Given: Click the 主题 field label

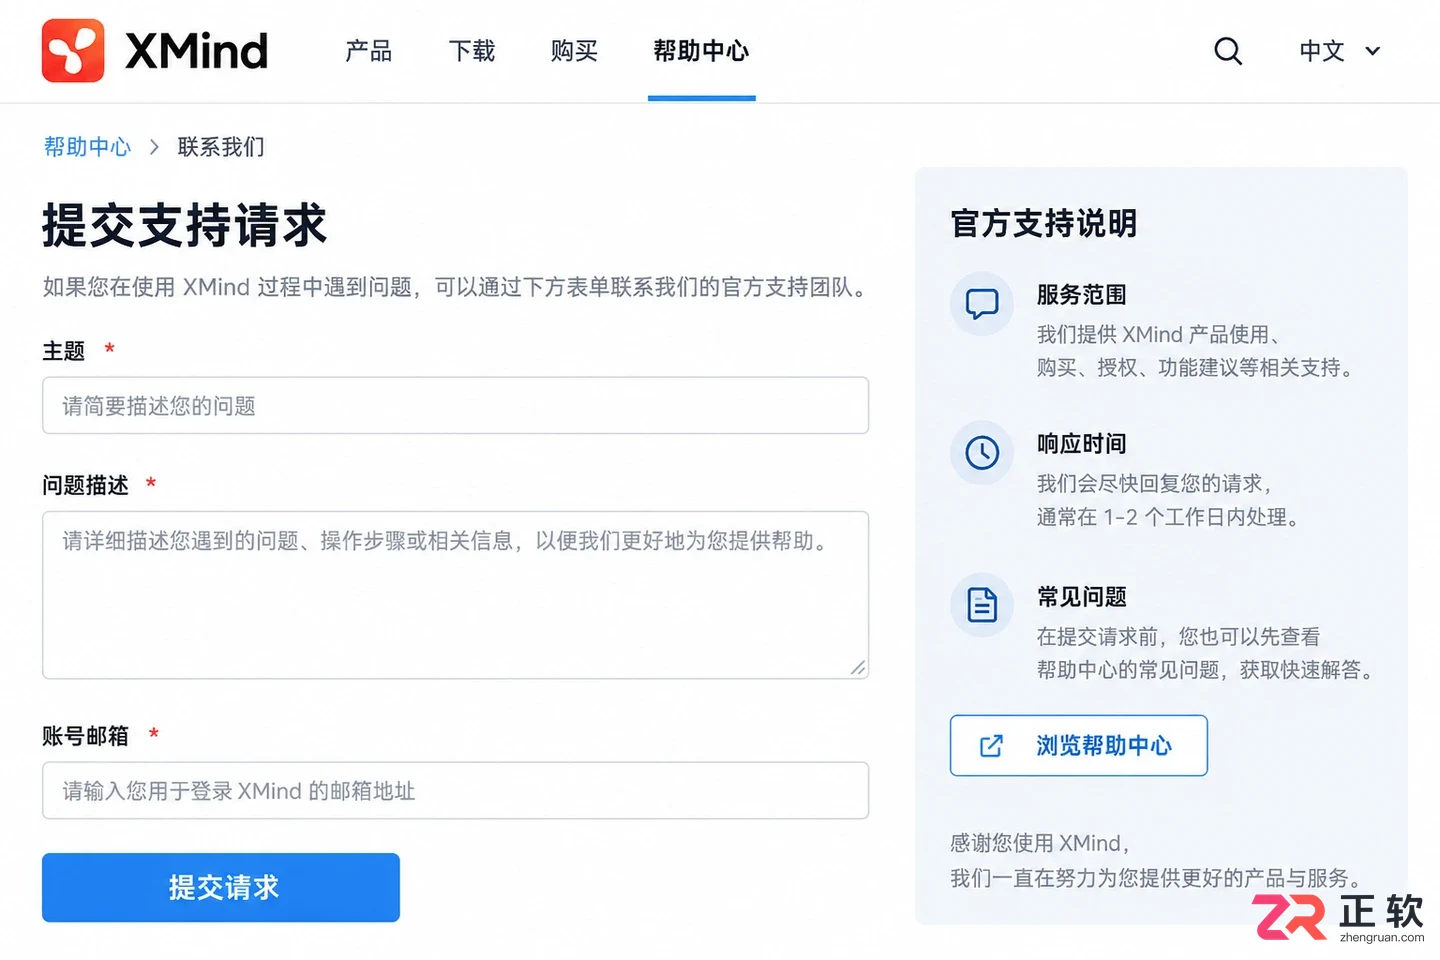Looking at the screenshot, I should coord(64,351).
